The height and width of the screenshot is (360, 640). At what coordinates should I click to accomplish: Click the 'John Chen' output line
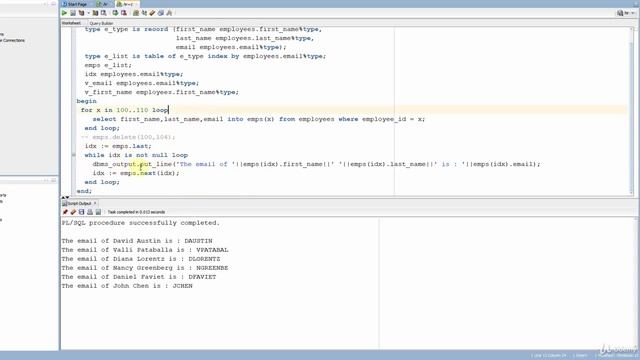[127, 286]
